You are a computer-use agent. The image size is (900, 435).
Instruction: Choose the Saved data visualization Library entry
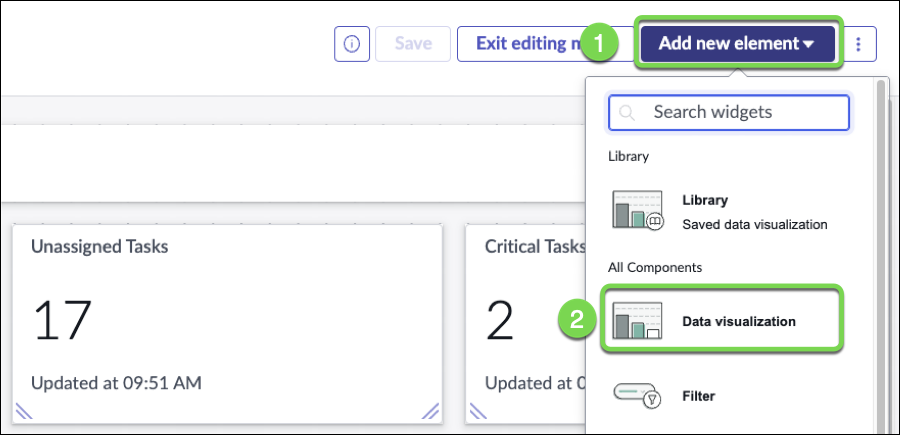(754, 224)
